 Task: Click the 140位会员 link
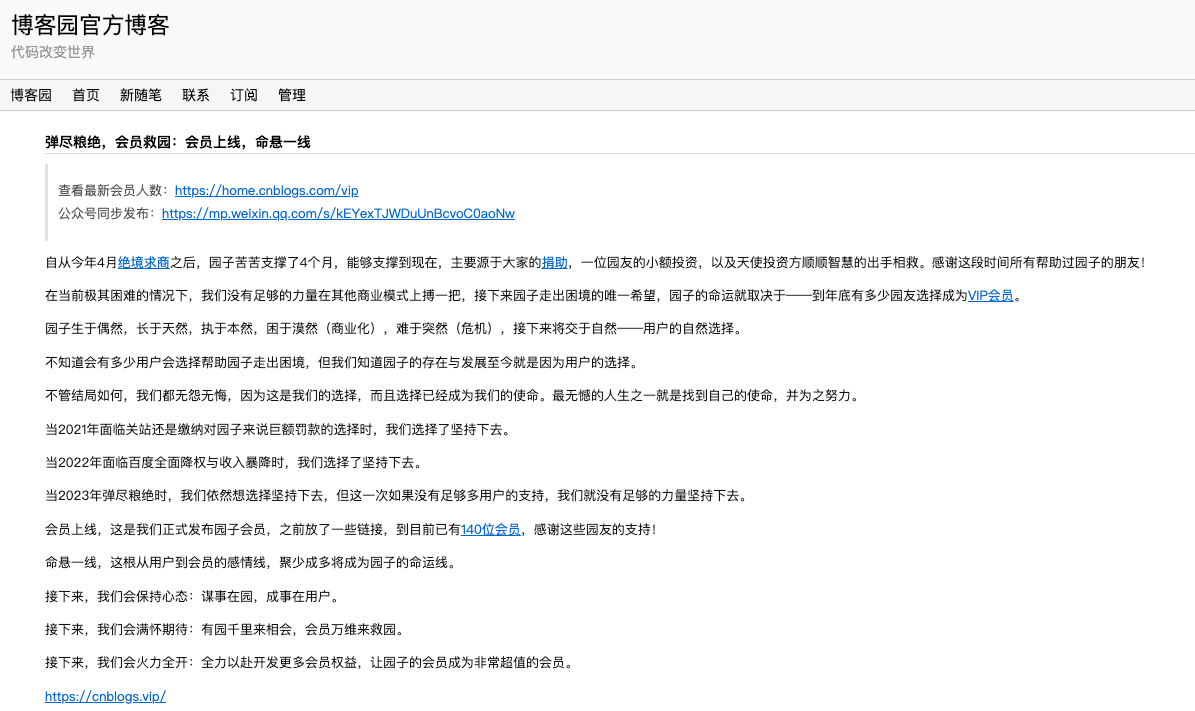[x=490, y=530]
